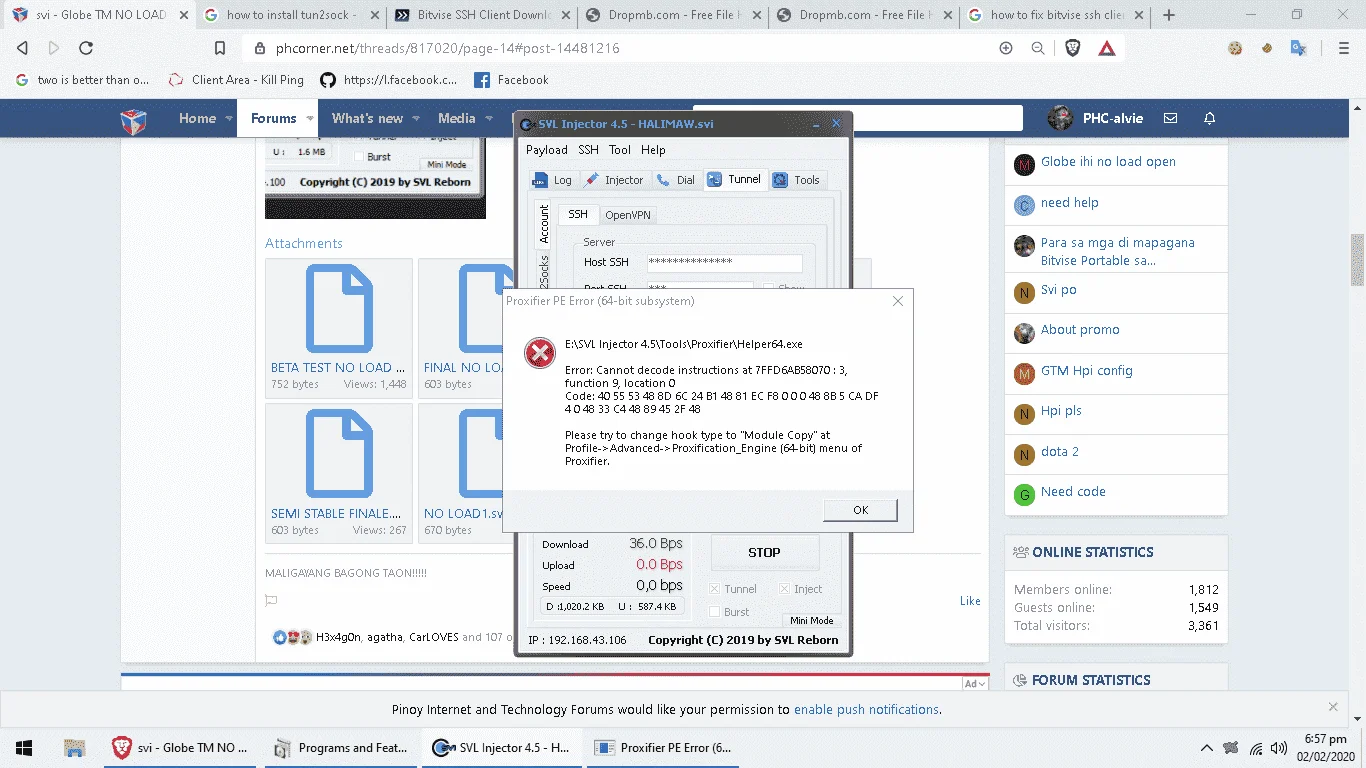Click Like on the forum post
The width and height of the screenshot is (1366, 768).
[970, 601]
